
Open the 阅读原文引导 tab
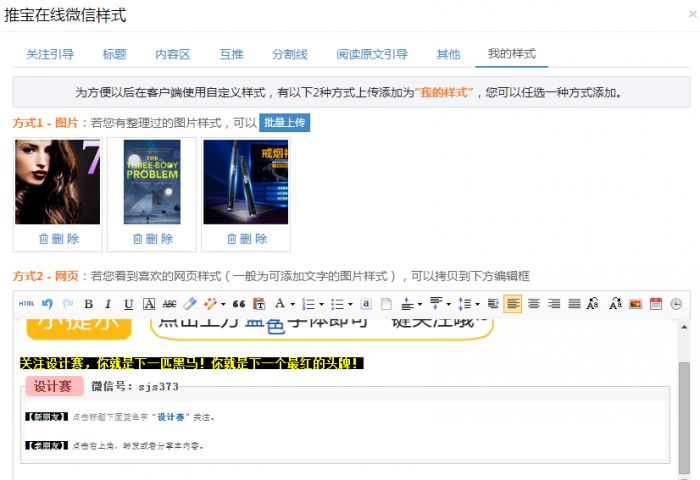tap(372, 54)
